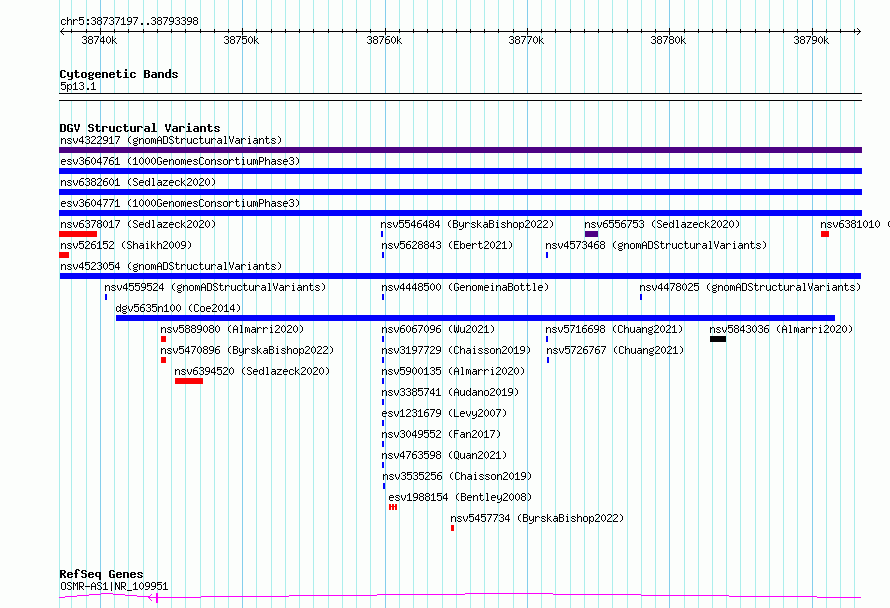Click the ruler's right scroll arrow

(x=858, y=31)
